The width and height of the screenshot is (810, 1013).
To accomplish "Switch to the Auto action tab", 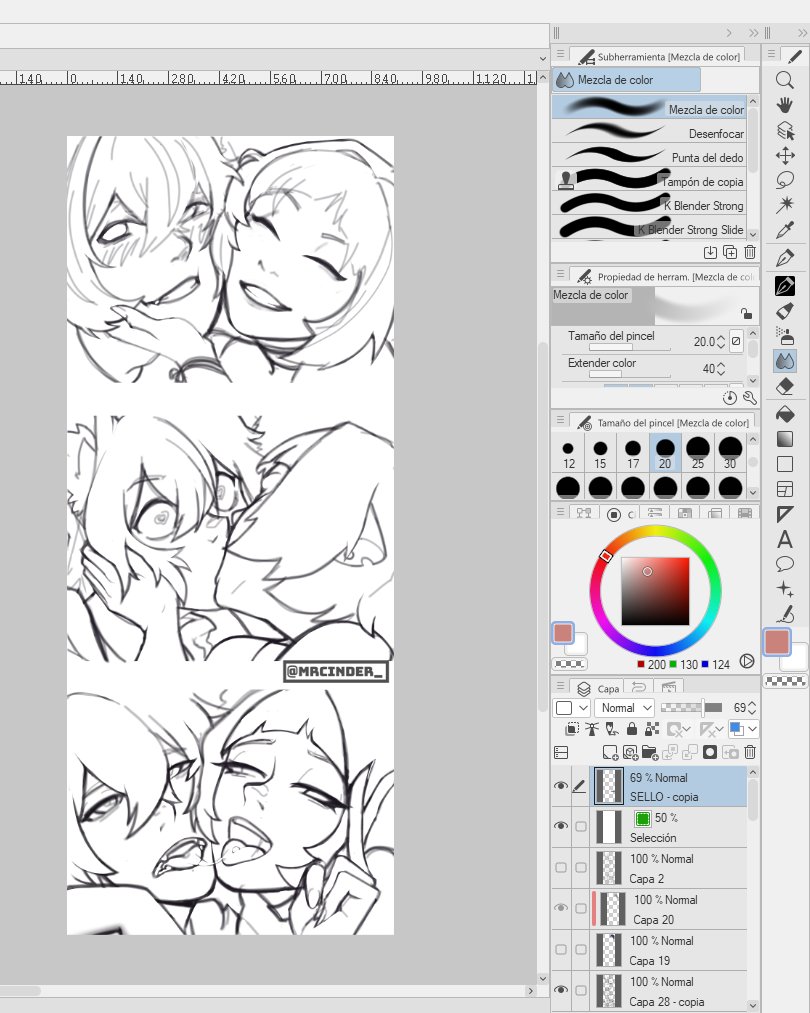I will pos(669,687).
